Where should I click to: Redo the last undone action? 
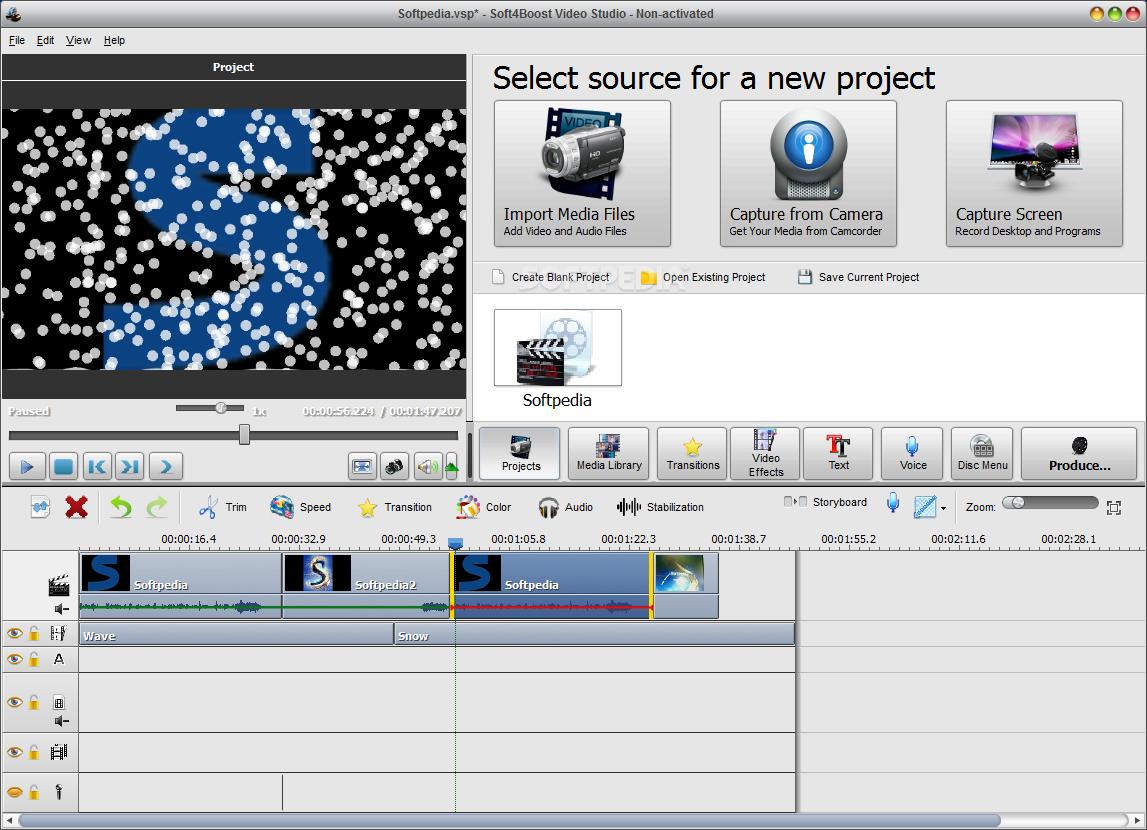(x=157, y=507)
